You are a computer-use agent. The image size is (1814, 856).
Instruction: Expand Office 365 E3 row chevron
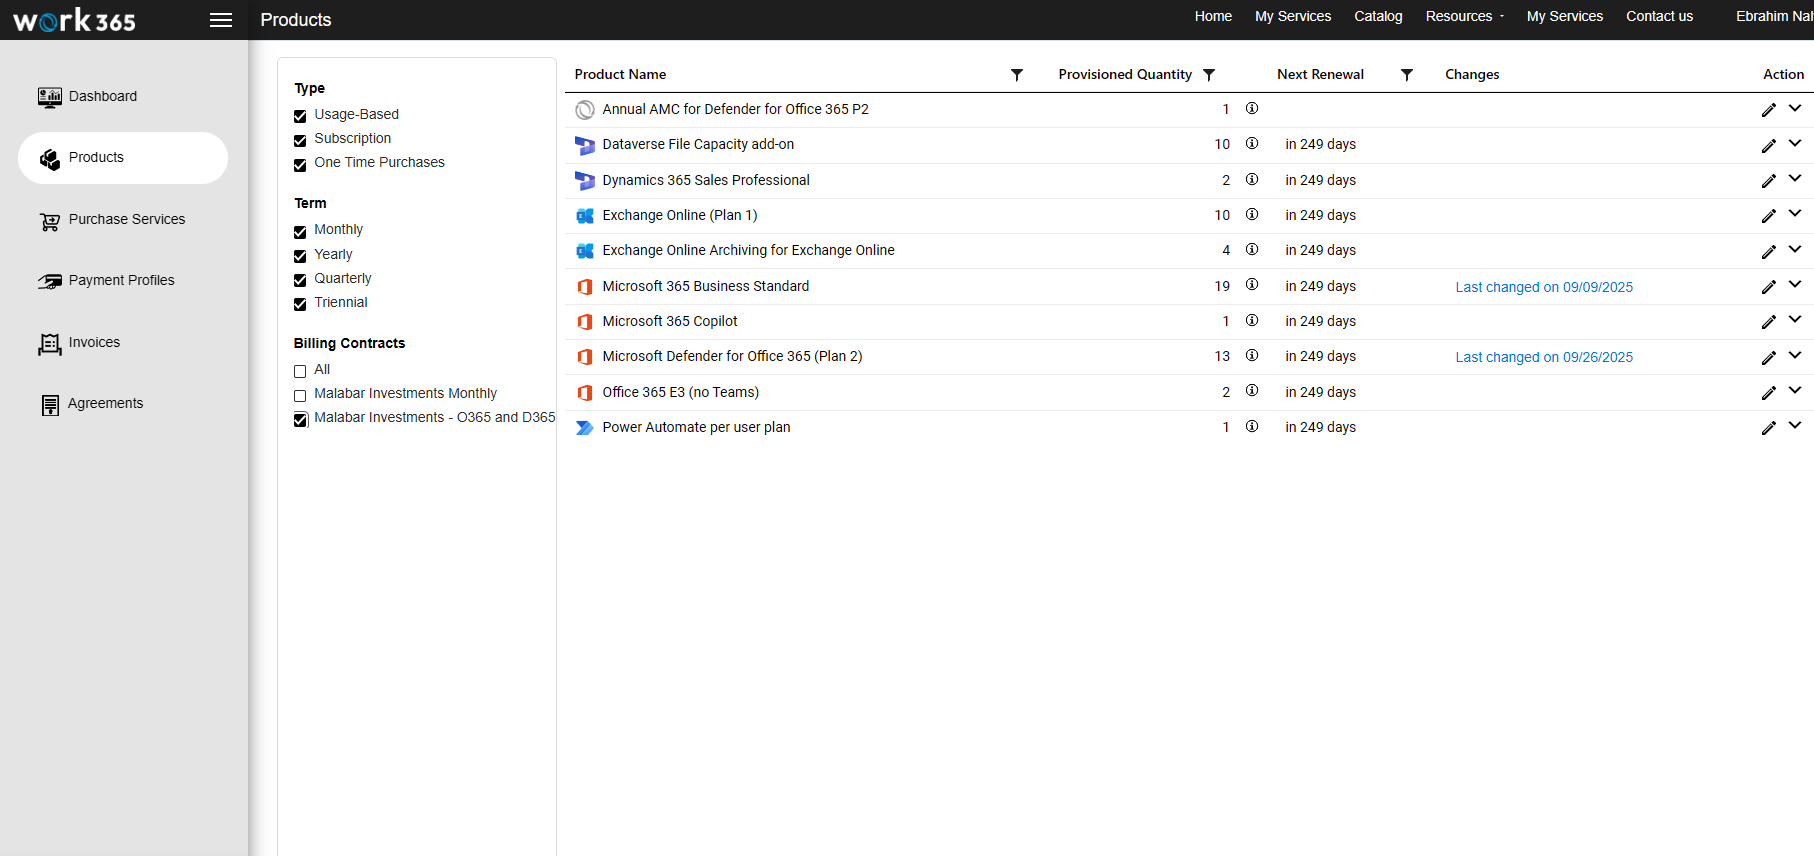(x=1795, y=390)
